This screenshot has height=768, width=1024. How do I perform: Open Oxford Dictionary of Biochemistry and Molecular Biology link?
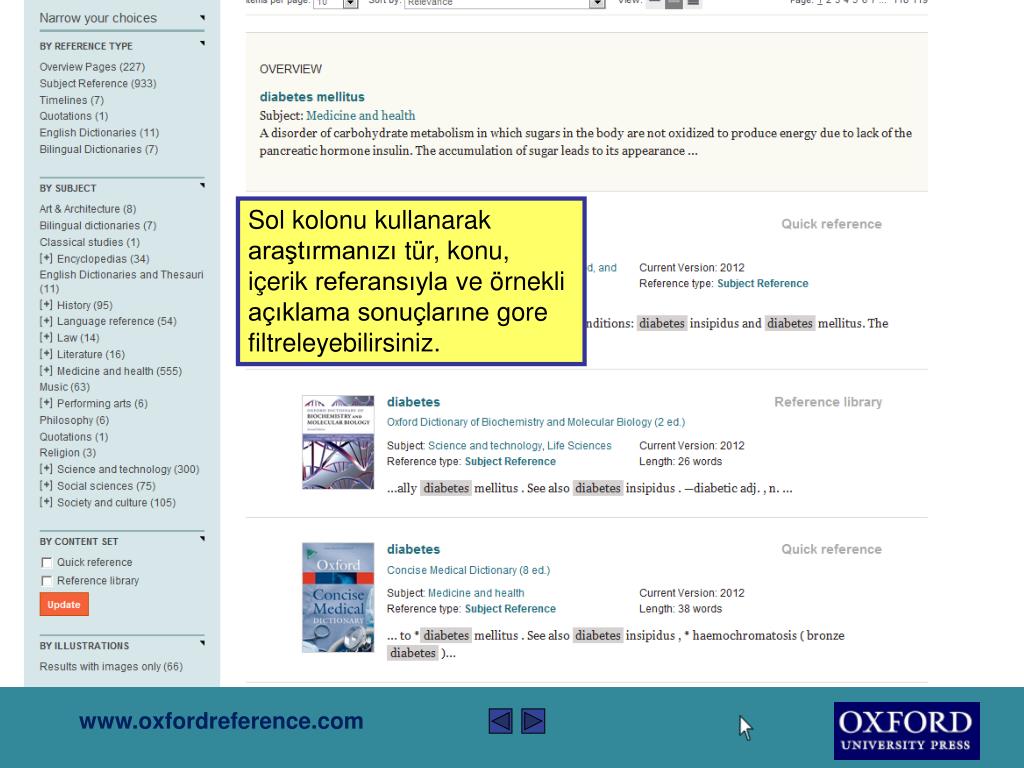(x=536, y=423)
